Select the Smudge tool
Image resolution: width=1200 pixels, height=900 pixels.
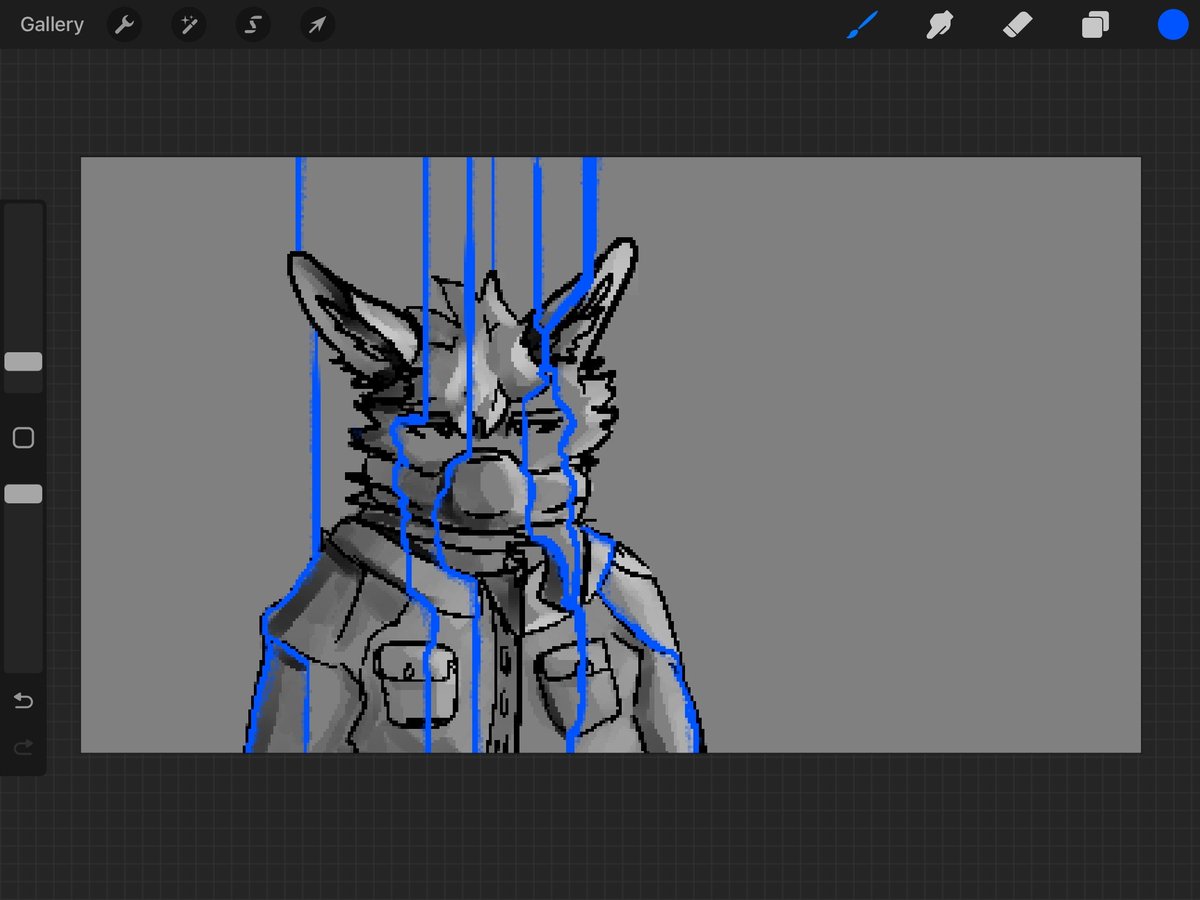(939, 25)
